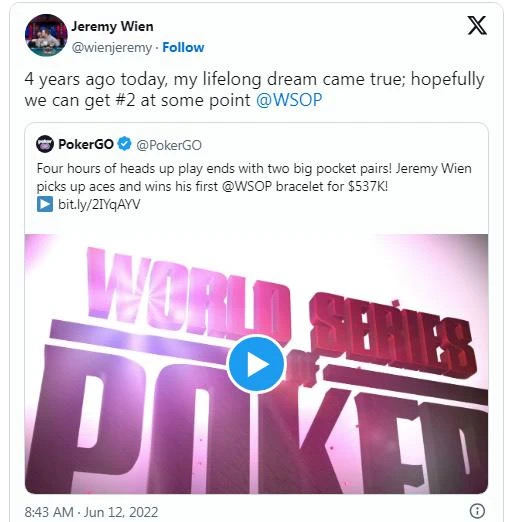Click the @wienjeremy handle
Screen dimensions: 512x522
(112, 48)
